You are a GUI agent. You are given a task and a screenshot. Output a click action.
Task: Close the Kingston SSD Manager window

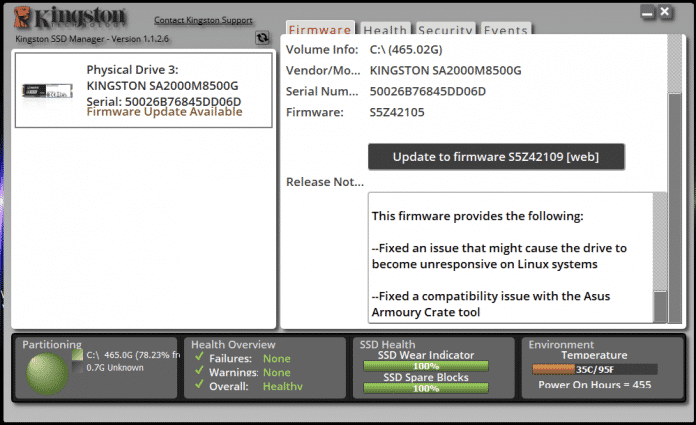665,12
